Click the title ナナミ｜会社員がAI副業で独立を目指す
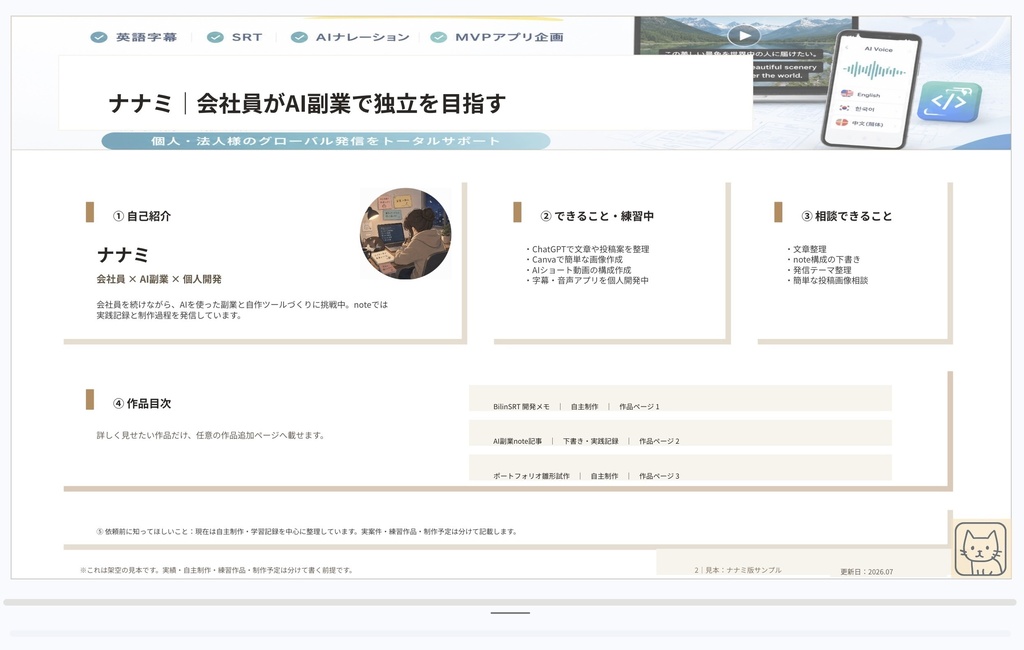 click(307, 103)
